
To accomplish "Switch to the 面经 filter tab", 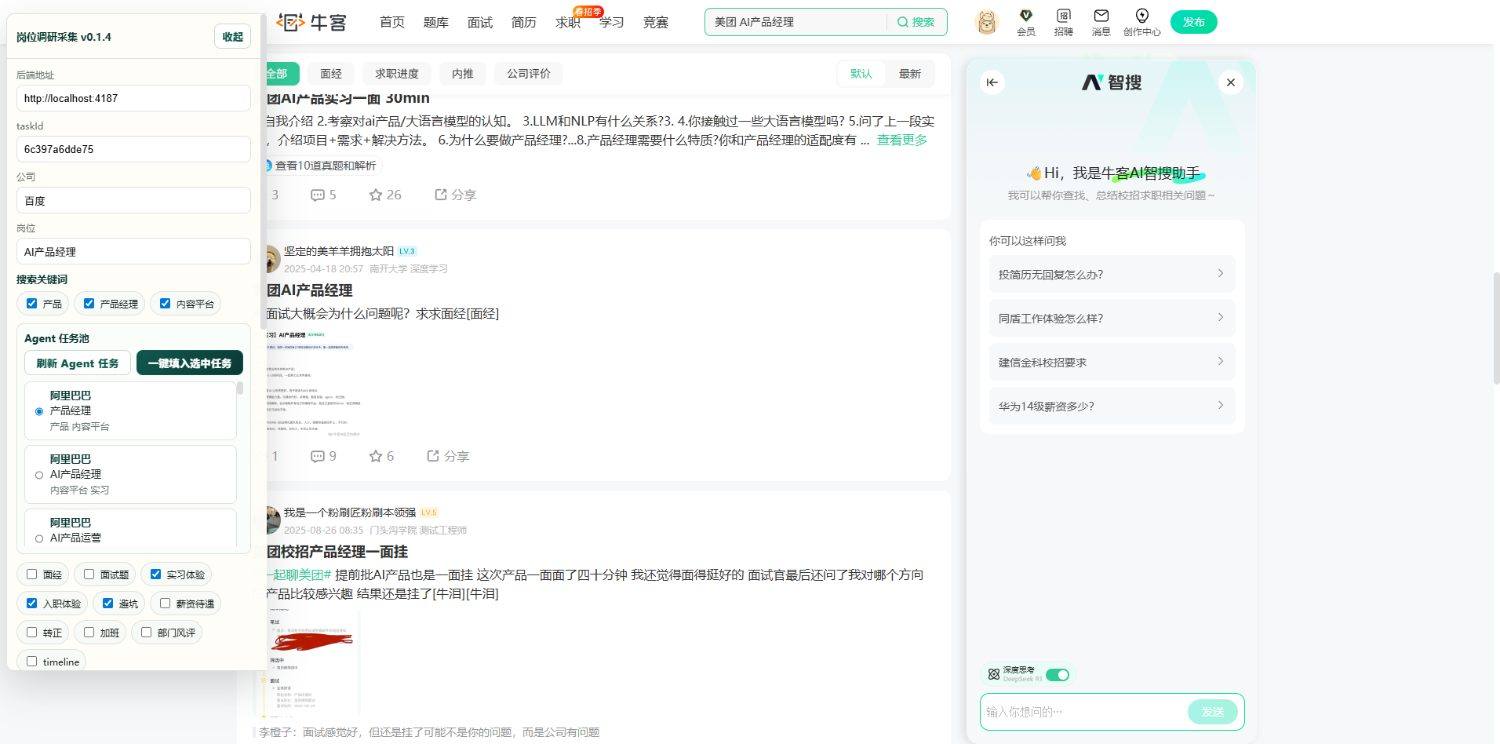I will [x=331, y=74].
